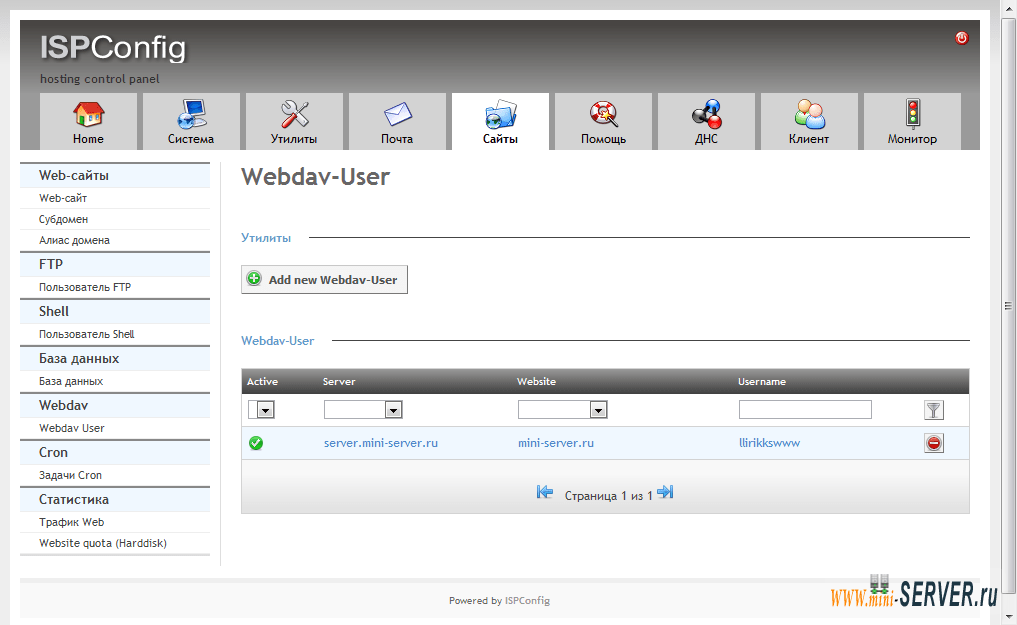Click the Username filter text field
This screenshot has height=625, width=1017.
pyautogui.click(x=805, y=410)
